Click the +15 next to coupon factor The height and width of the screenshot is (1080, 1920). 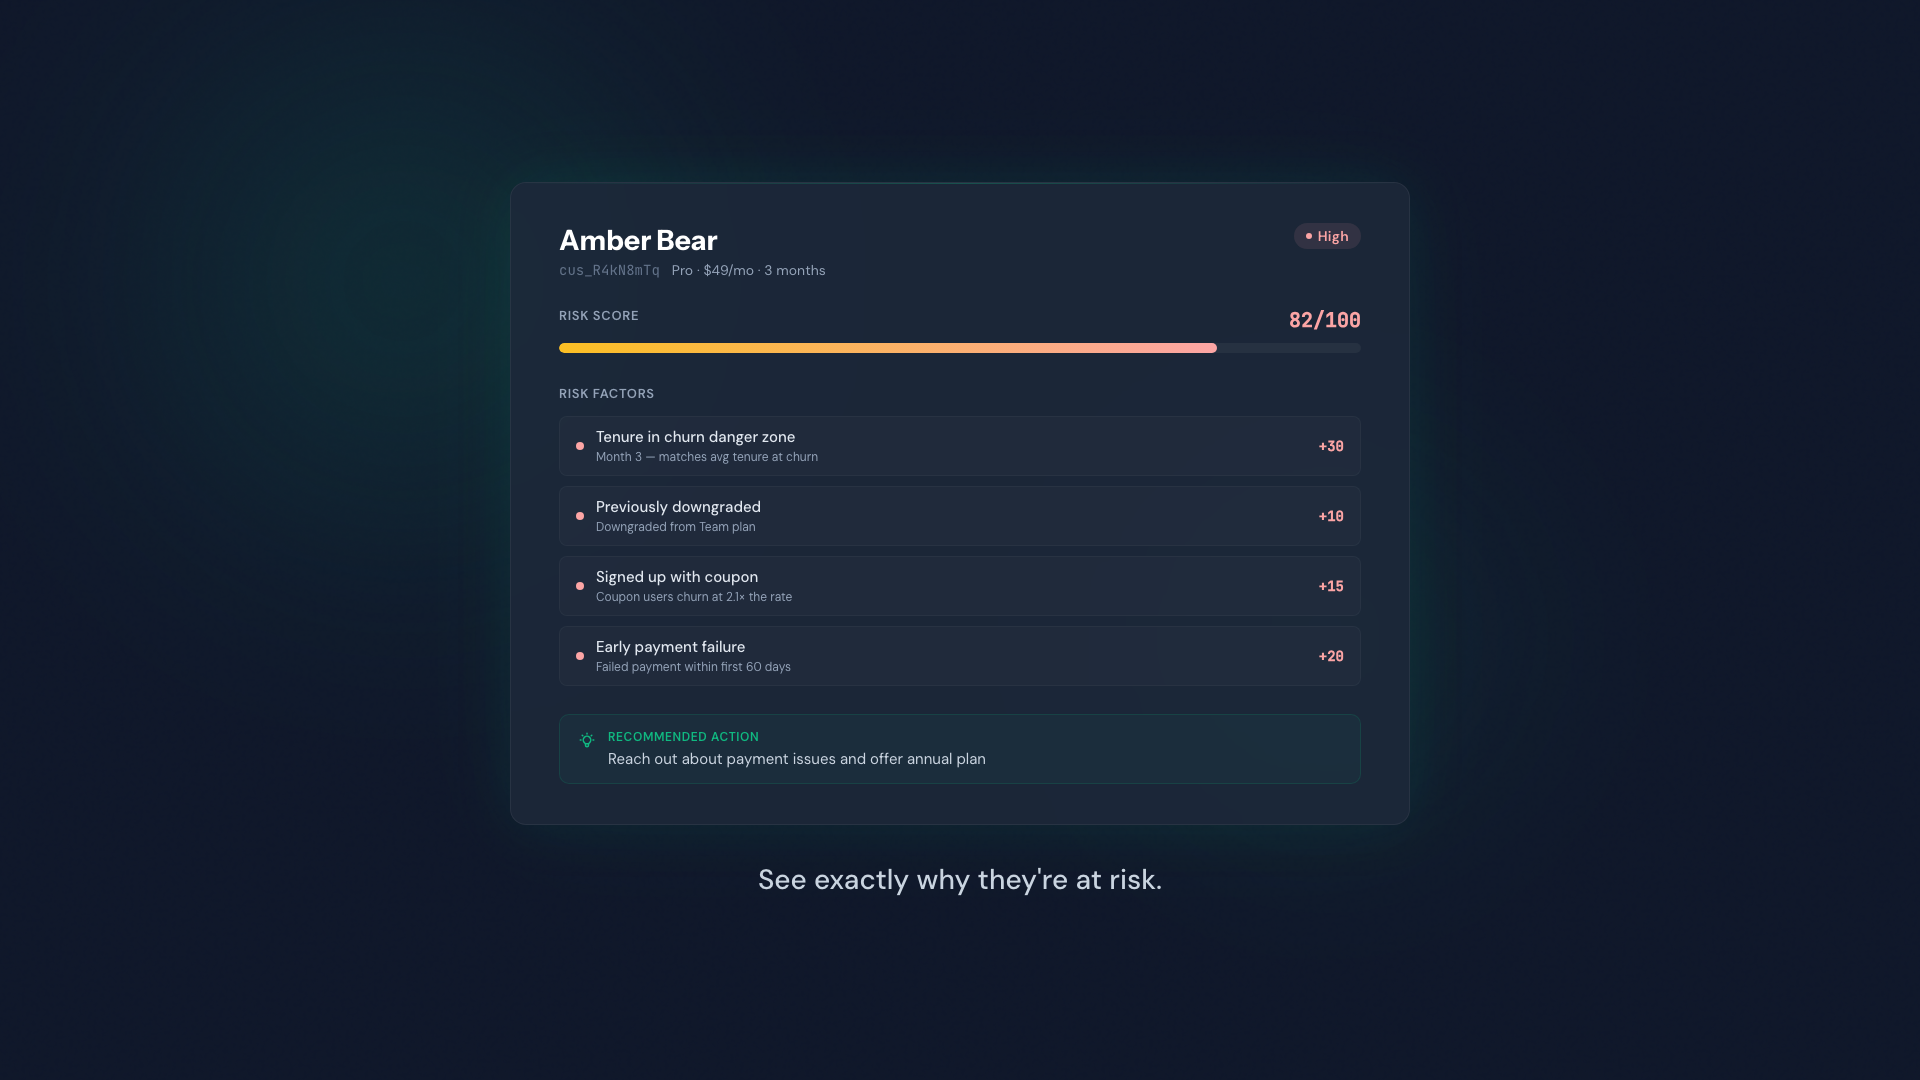[1330, 586]
